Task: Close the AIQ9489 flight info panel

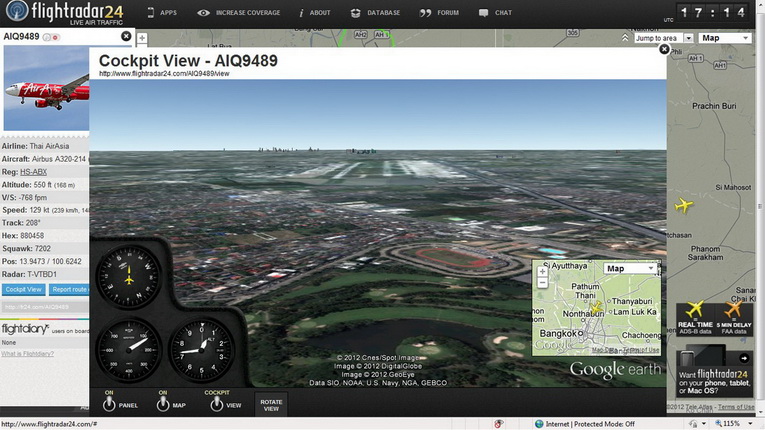Action: 126,36
